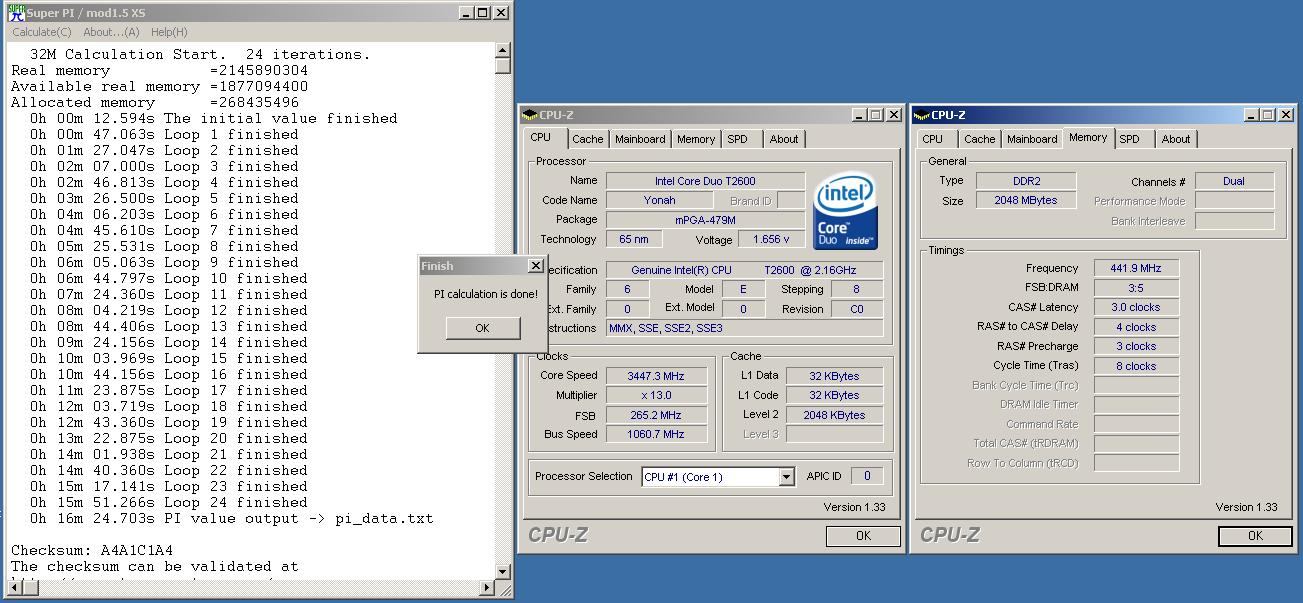Viewport: 1303px width, 603px height.
Task: Click the right CPU-Z window title icon
Action: pyautogui.click(x=922, y=115)
